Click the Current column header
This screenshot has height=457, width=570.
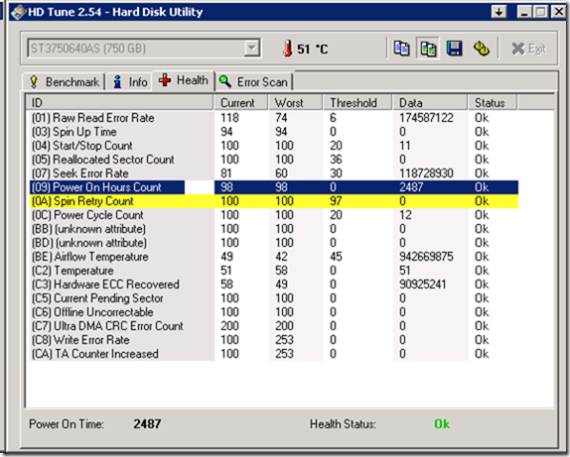pos(241,103)
